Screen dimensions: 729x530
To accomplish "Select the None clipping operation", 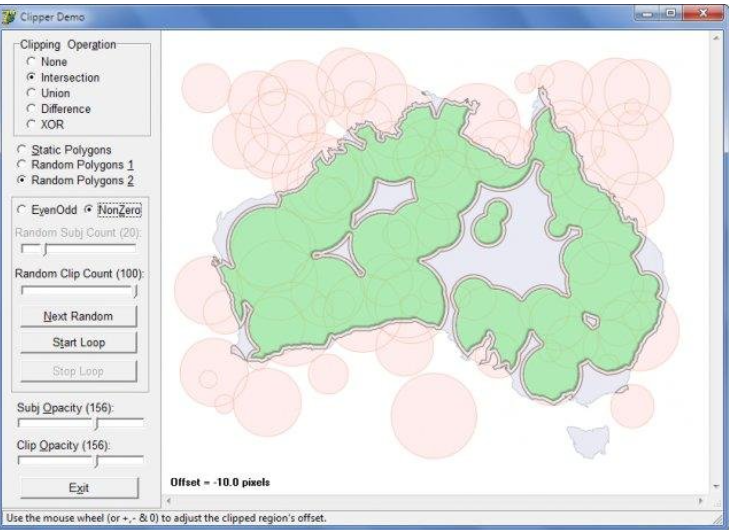I will coord(32,62).
